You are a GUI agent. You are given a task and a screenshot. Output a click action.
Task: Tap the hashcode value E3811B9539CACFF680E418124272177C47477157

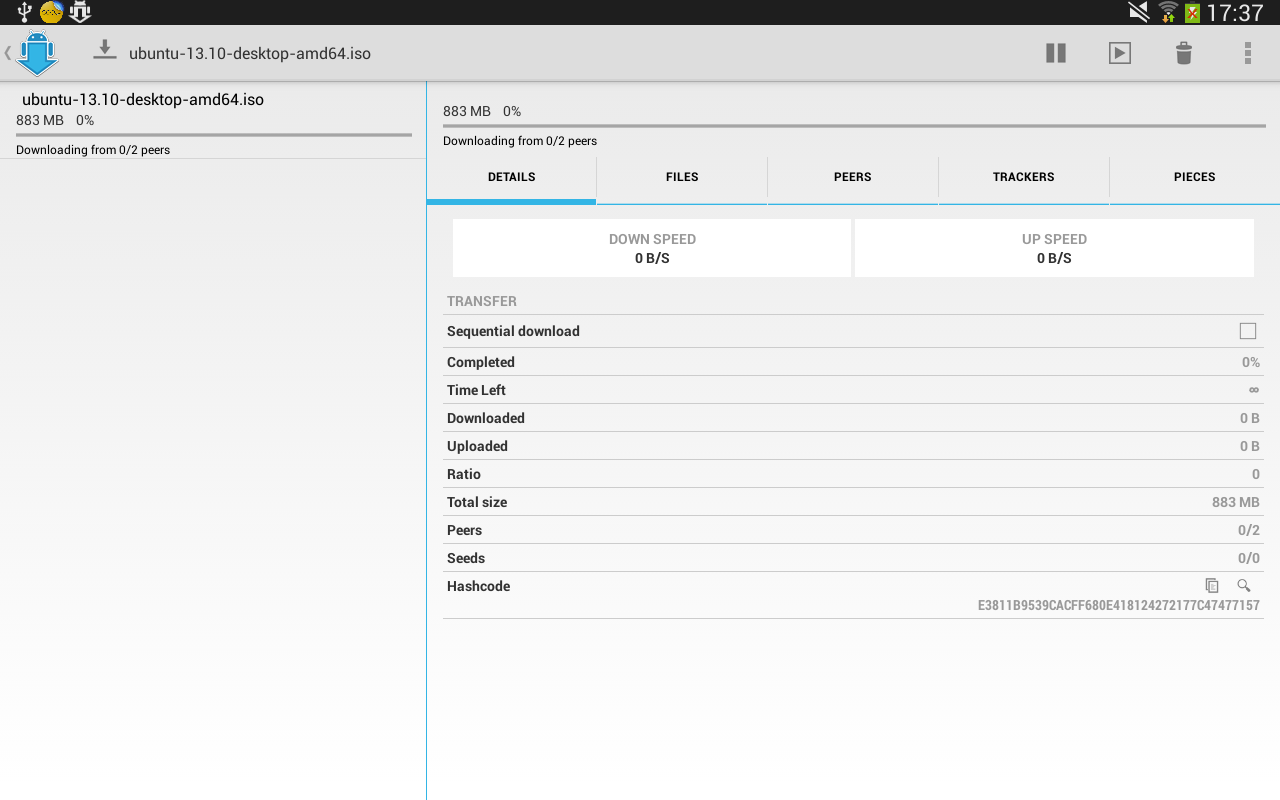click(1119, 605)
